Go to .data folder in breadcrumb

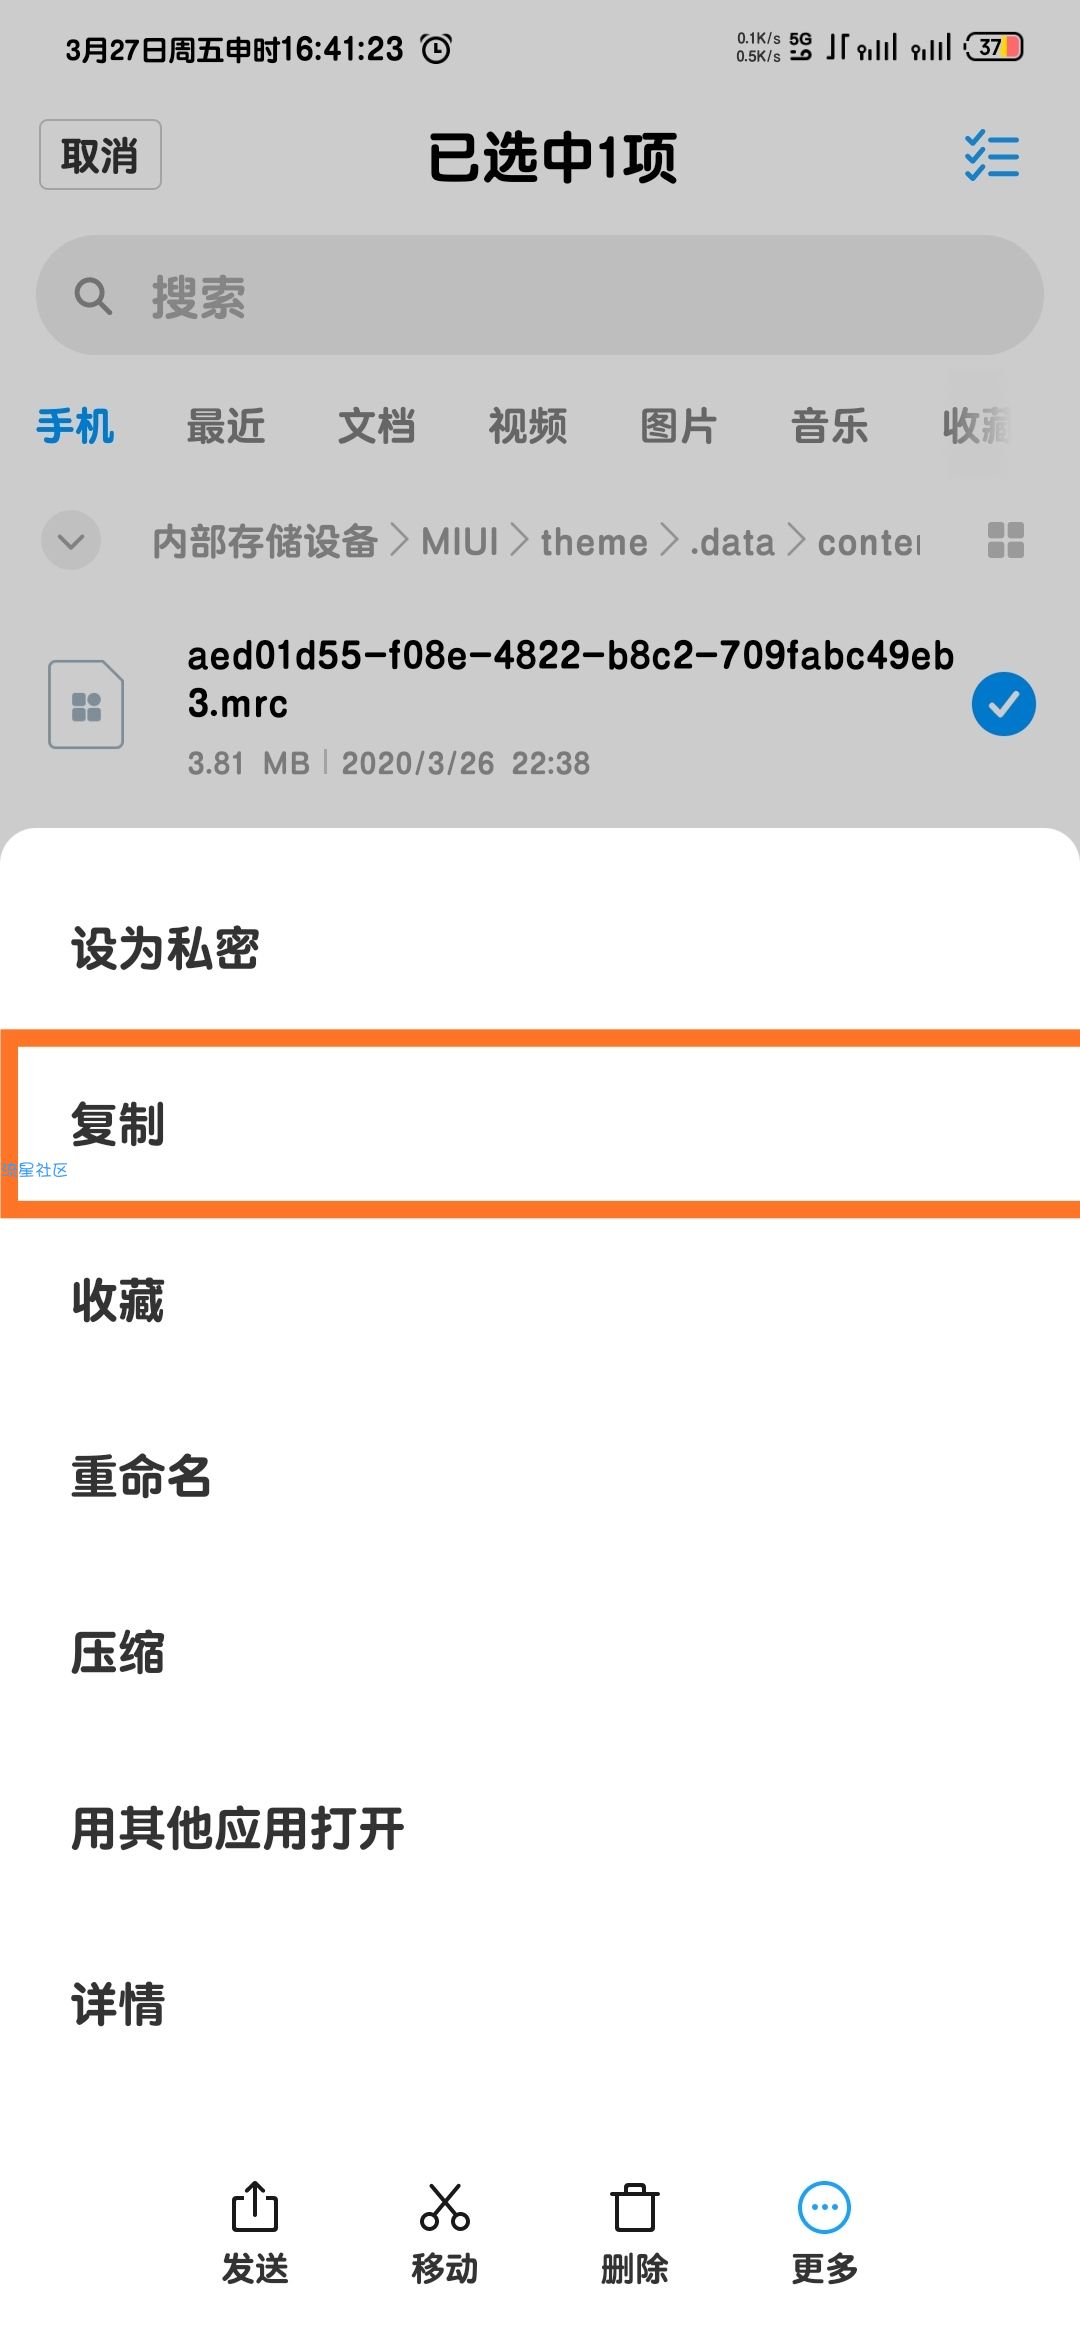tap(732, 542)
